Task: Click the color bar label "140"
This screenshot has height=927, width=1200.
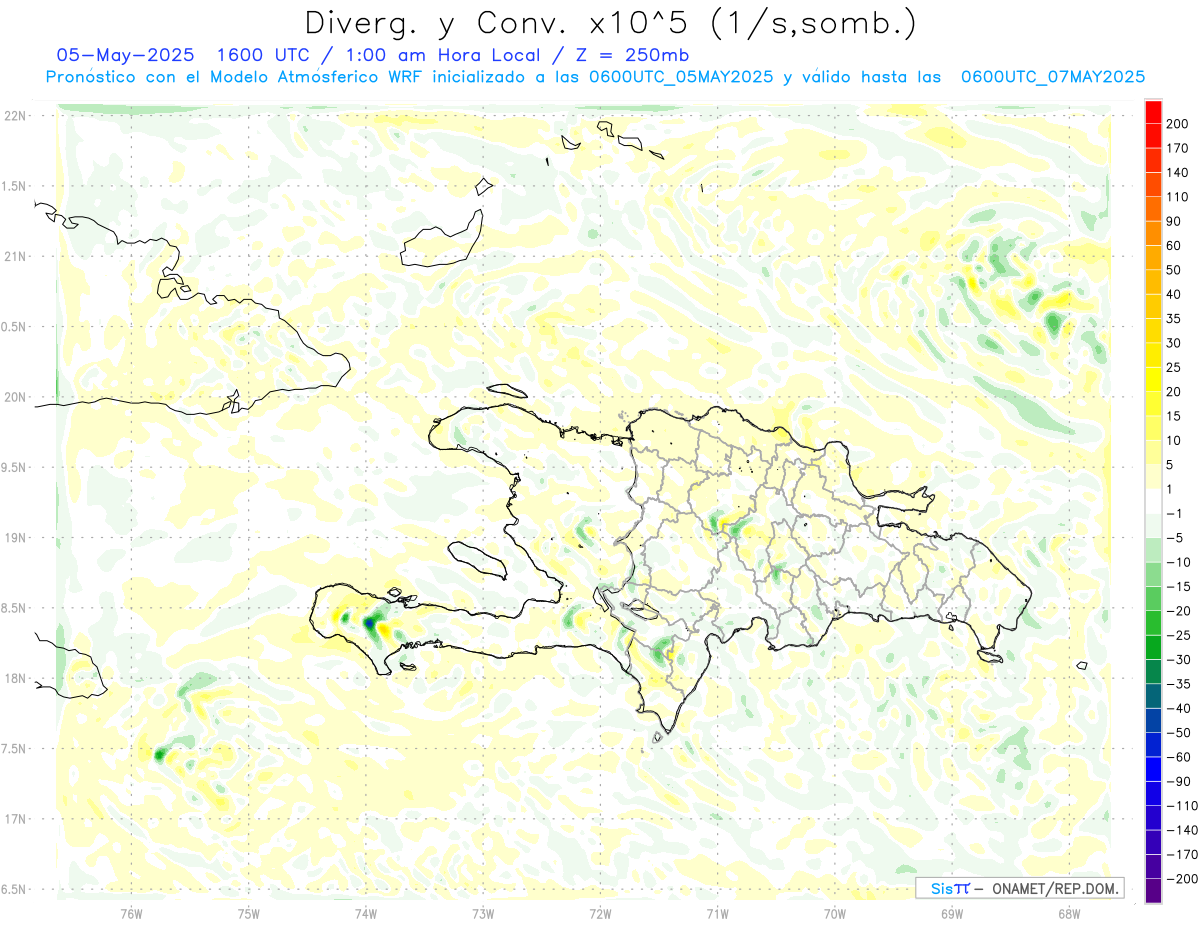Action: 1177,172
